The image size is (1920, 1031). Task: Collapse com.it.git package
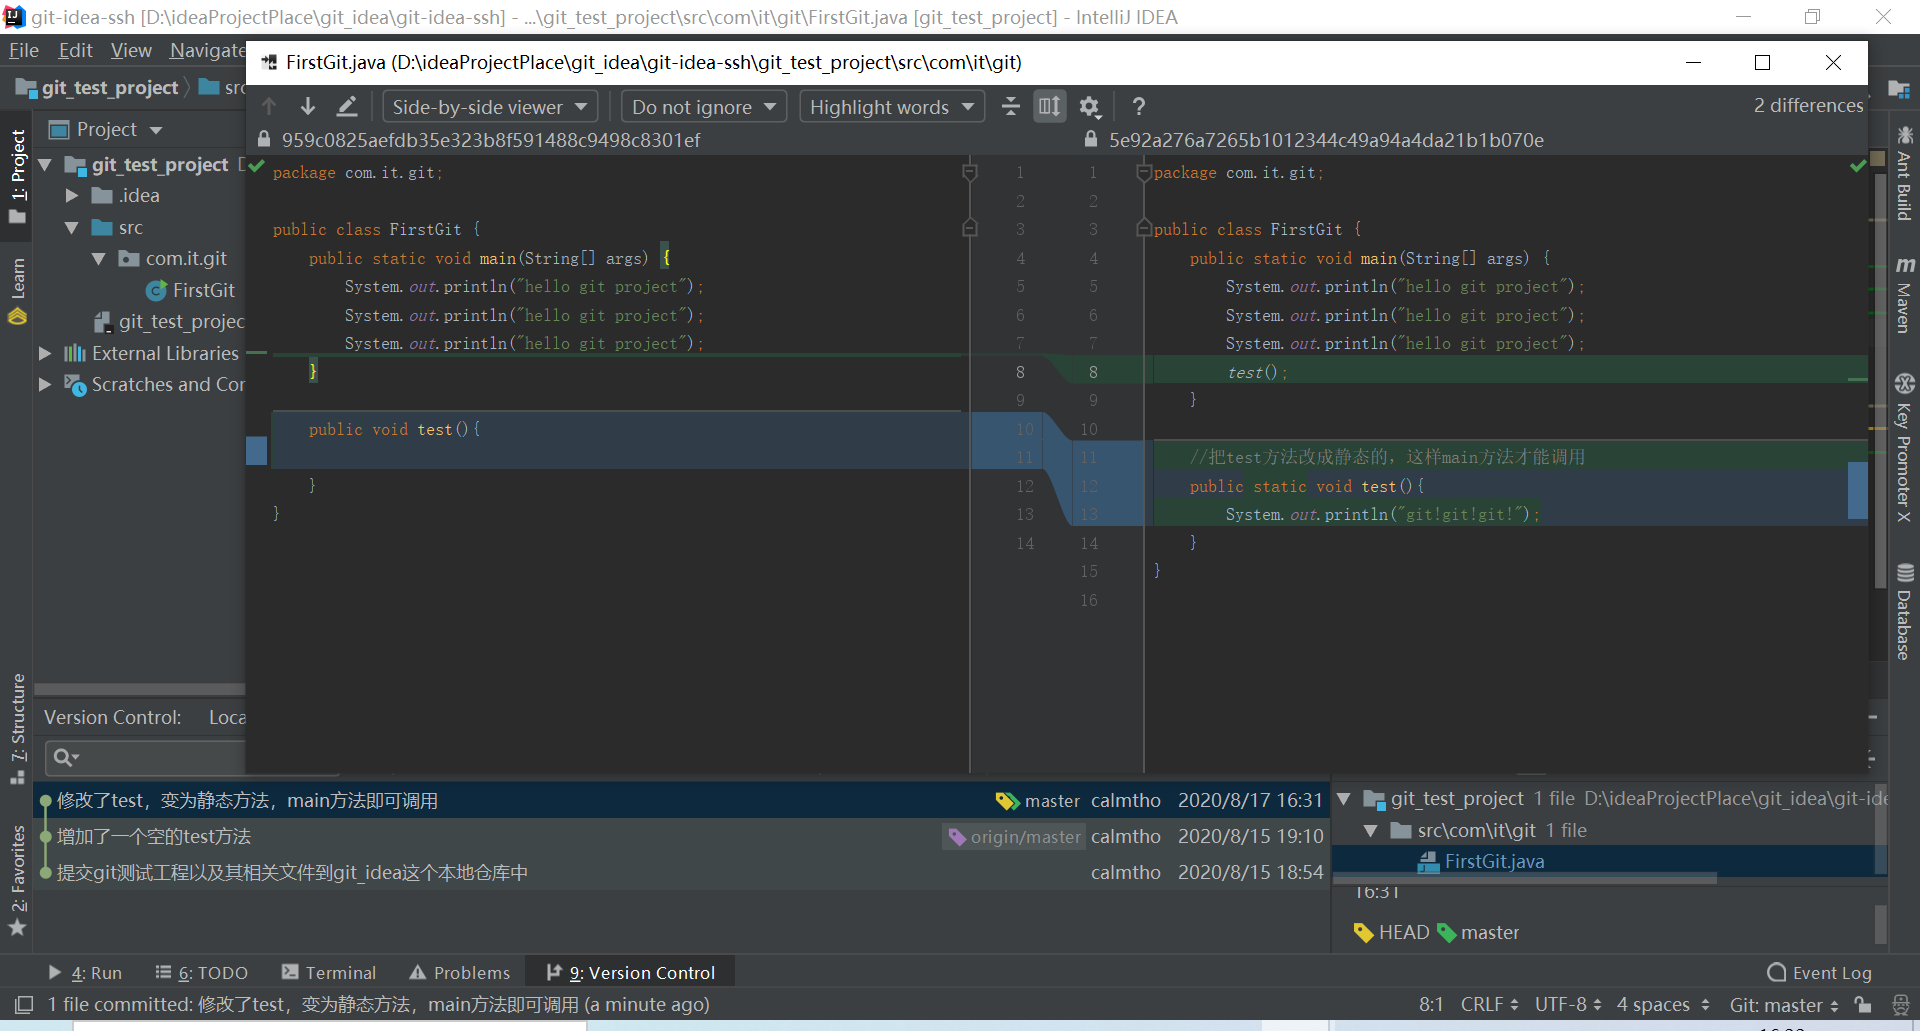click(98, 258)
